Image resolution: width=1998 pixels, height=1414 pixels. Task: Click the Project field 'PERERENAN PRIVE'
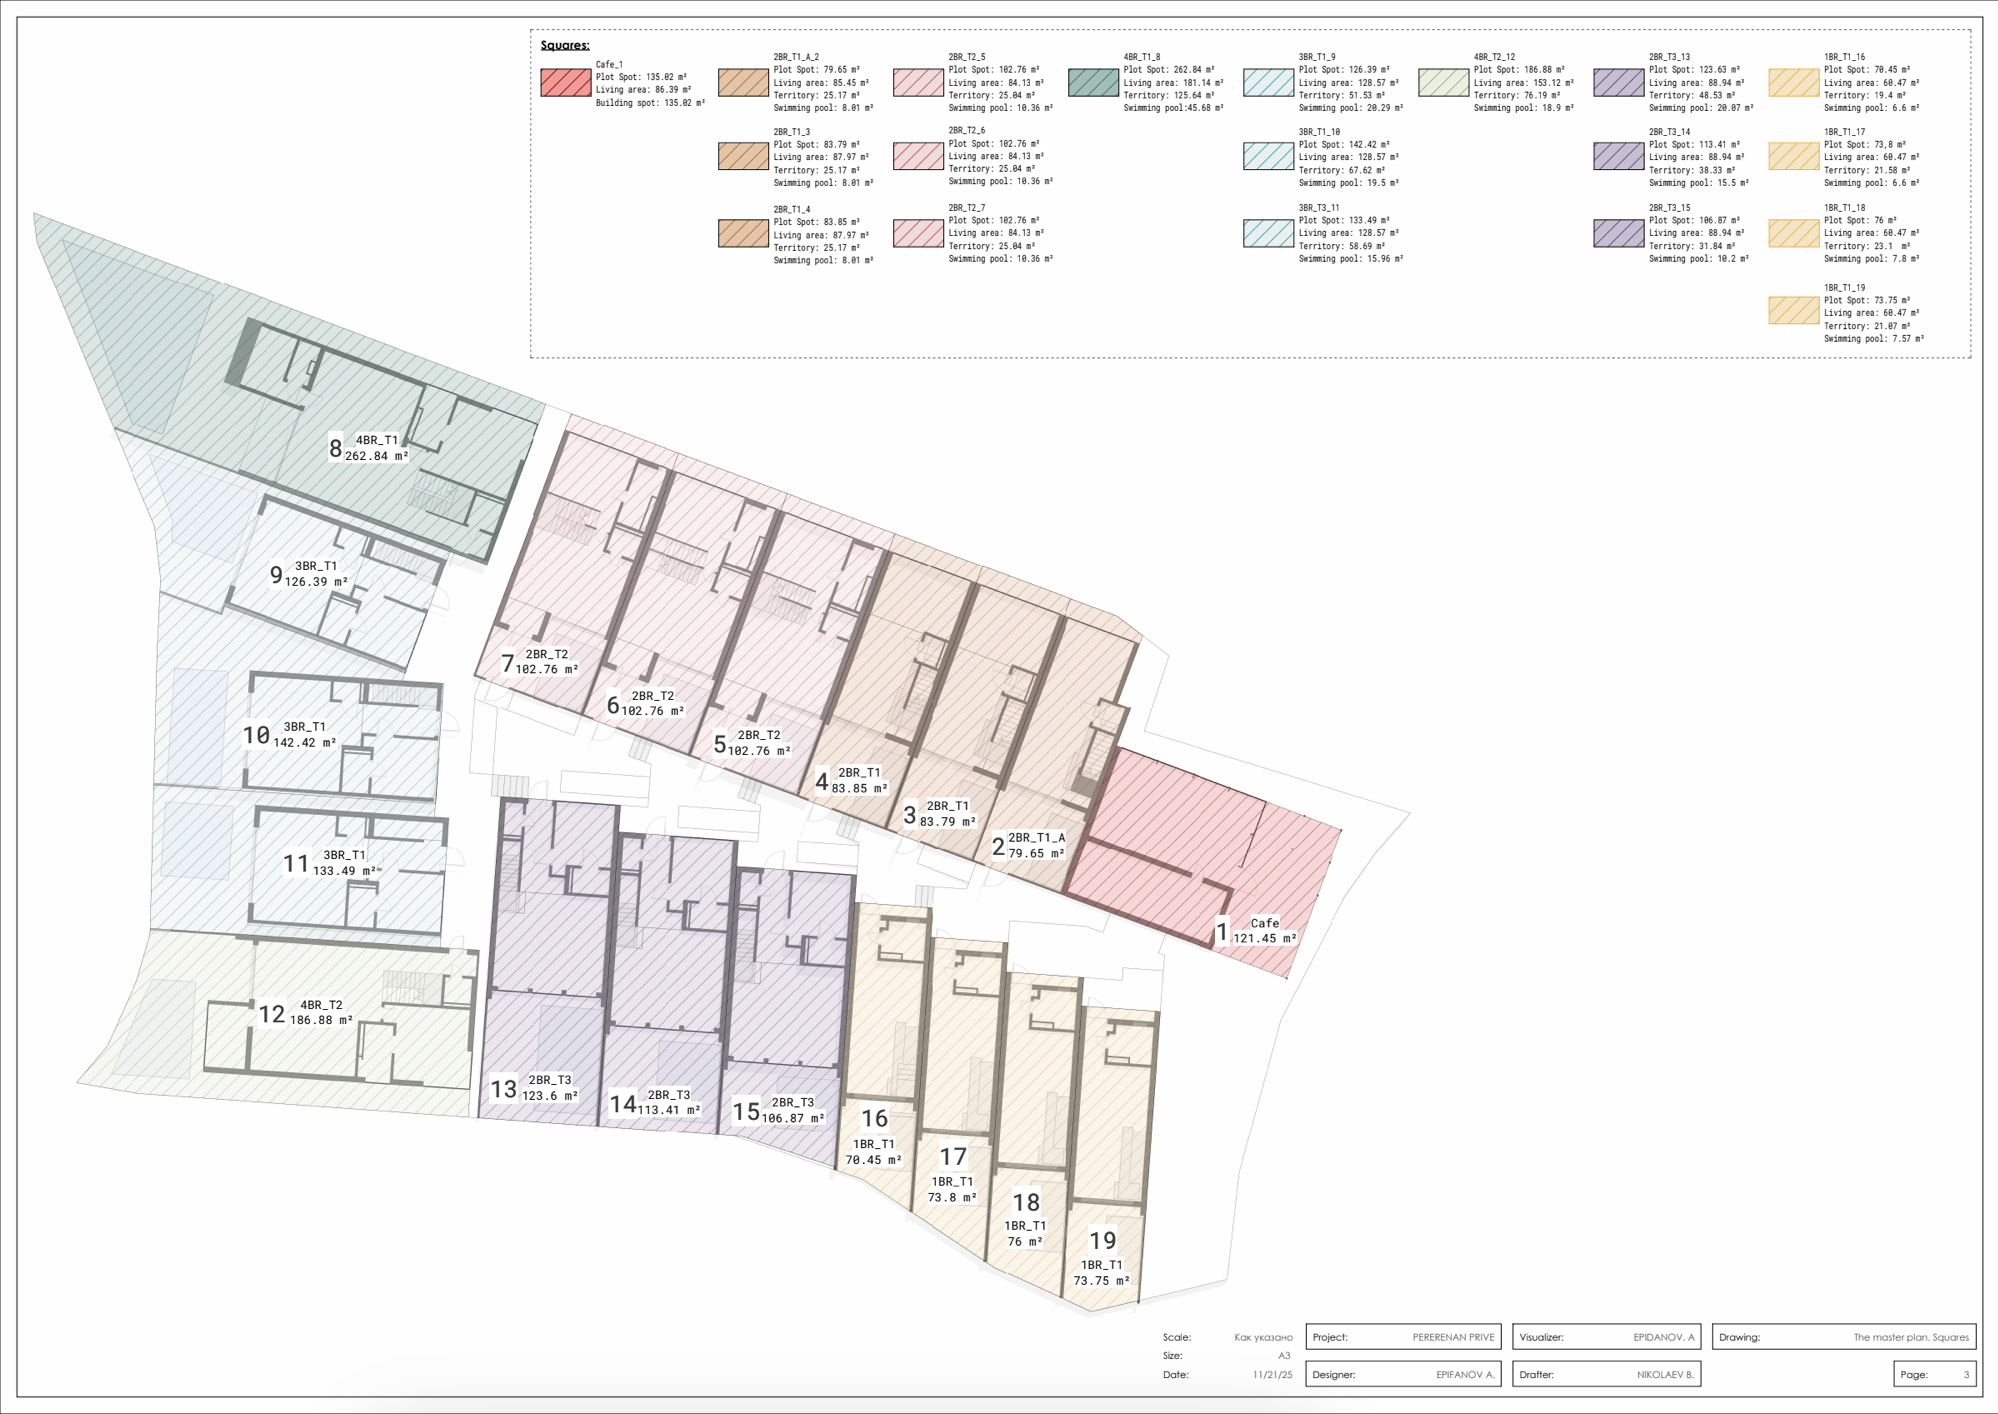1403,1337
